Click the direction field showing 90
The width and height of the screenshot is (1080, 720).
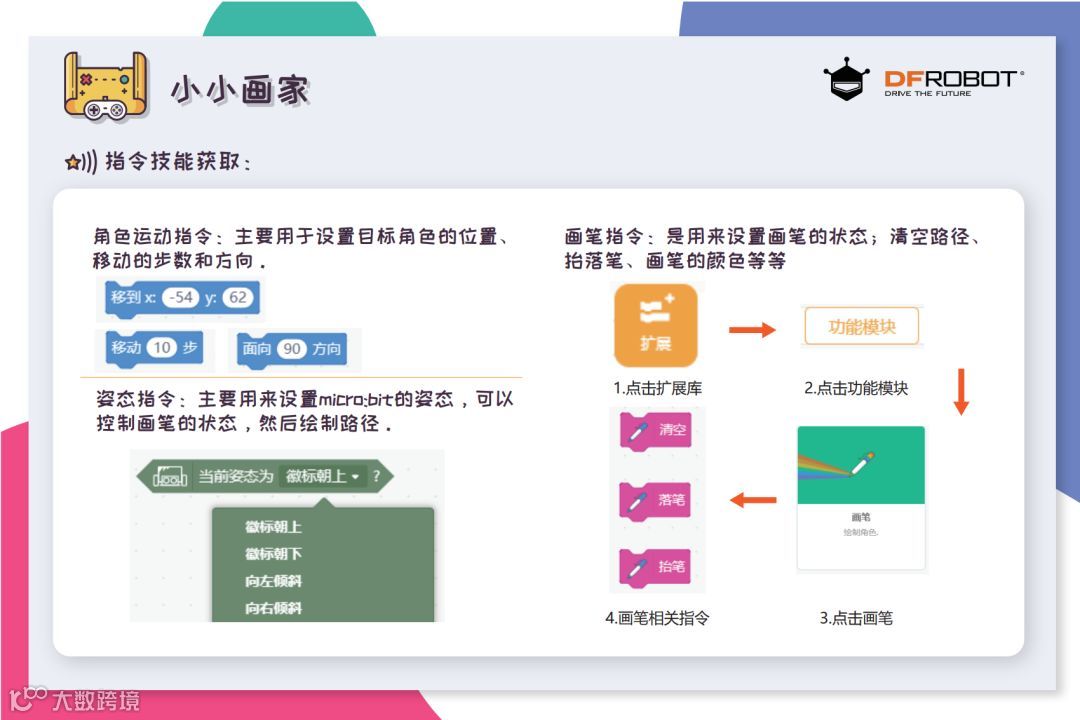click(291, 349)
